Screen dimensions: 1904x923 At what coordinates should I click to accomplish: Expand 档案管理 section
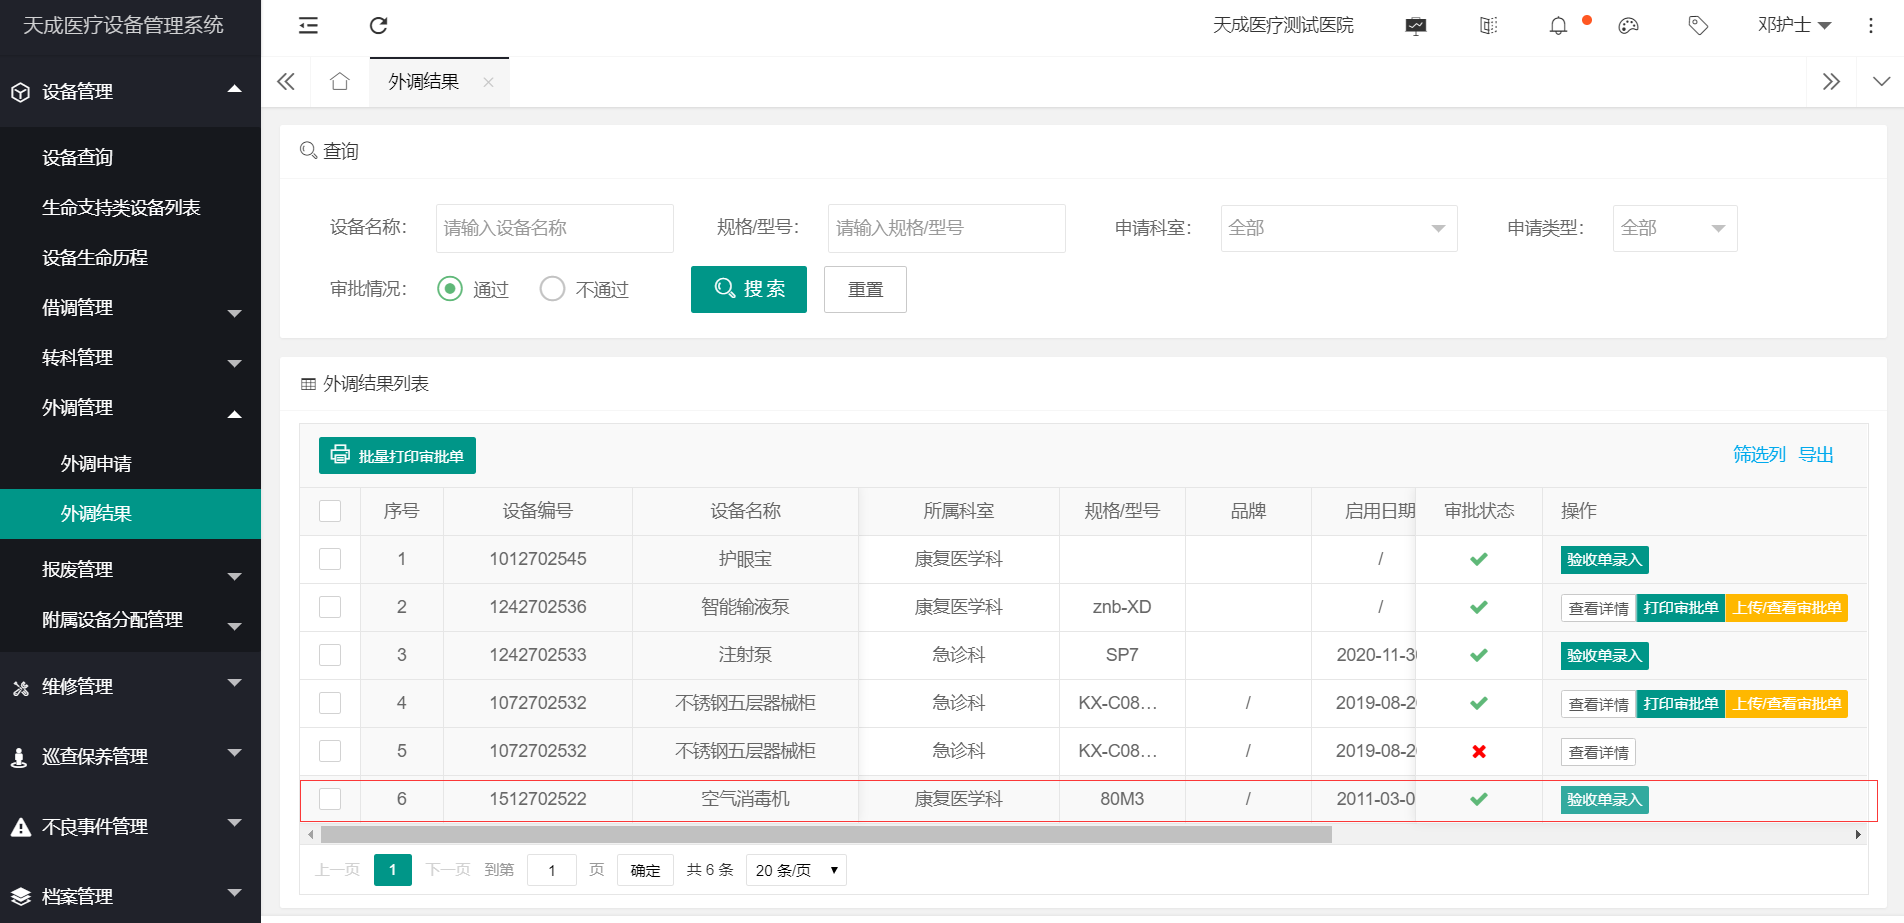click(x=130, y=896)
